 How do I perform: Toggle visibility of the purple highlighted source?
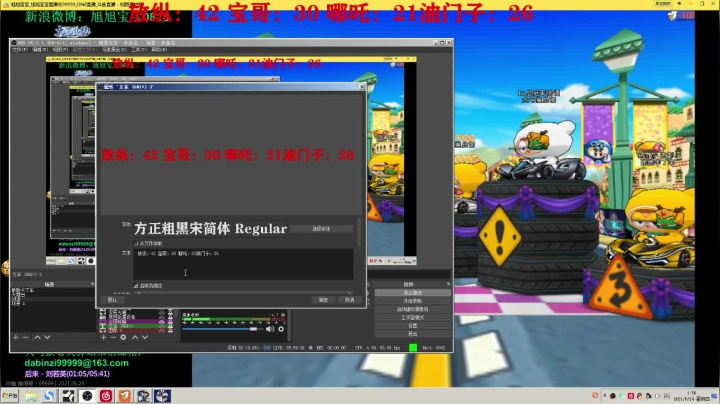click(x=161, y=322)
